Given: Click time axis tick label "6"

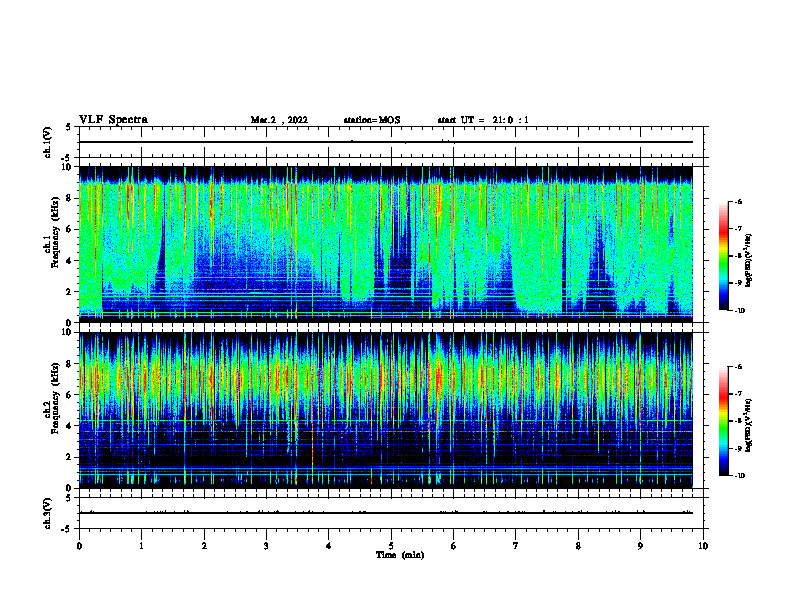Looking at the screenshot, I should point(454,546).
